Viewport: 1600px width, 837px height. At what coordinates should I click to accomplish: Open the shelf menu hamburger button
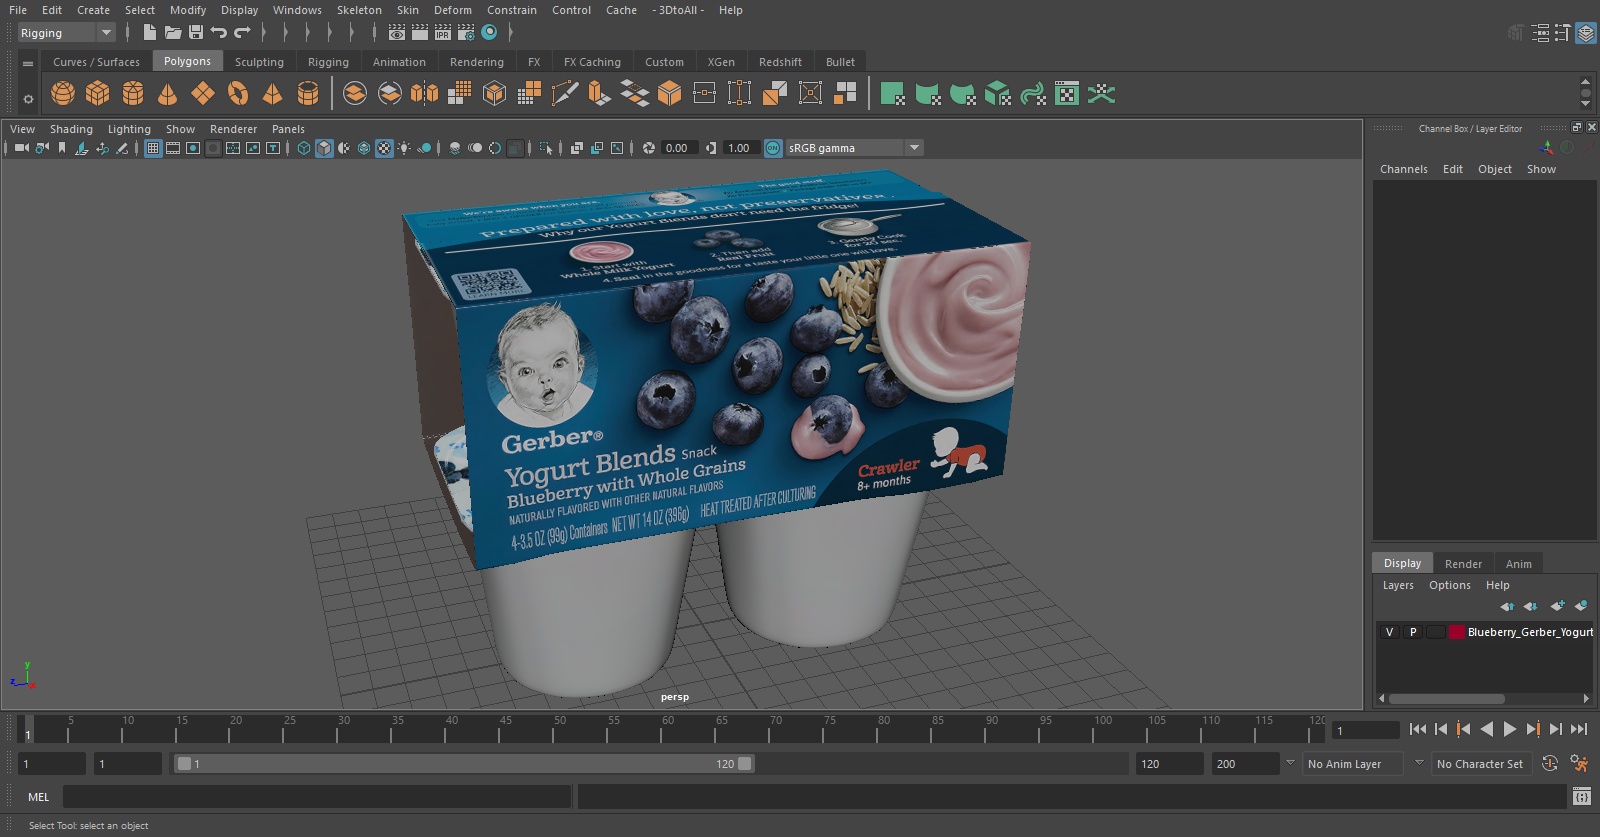28,63
